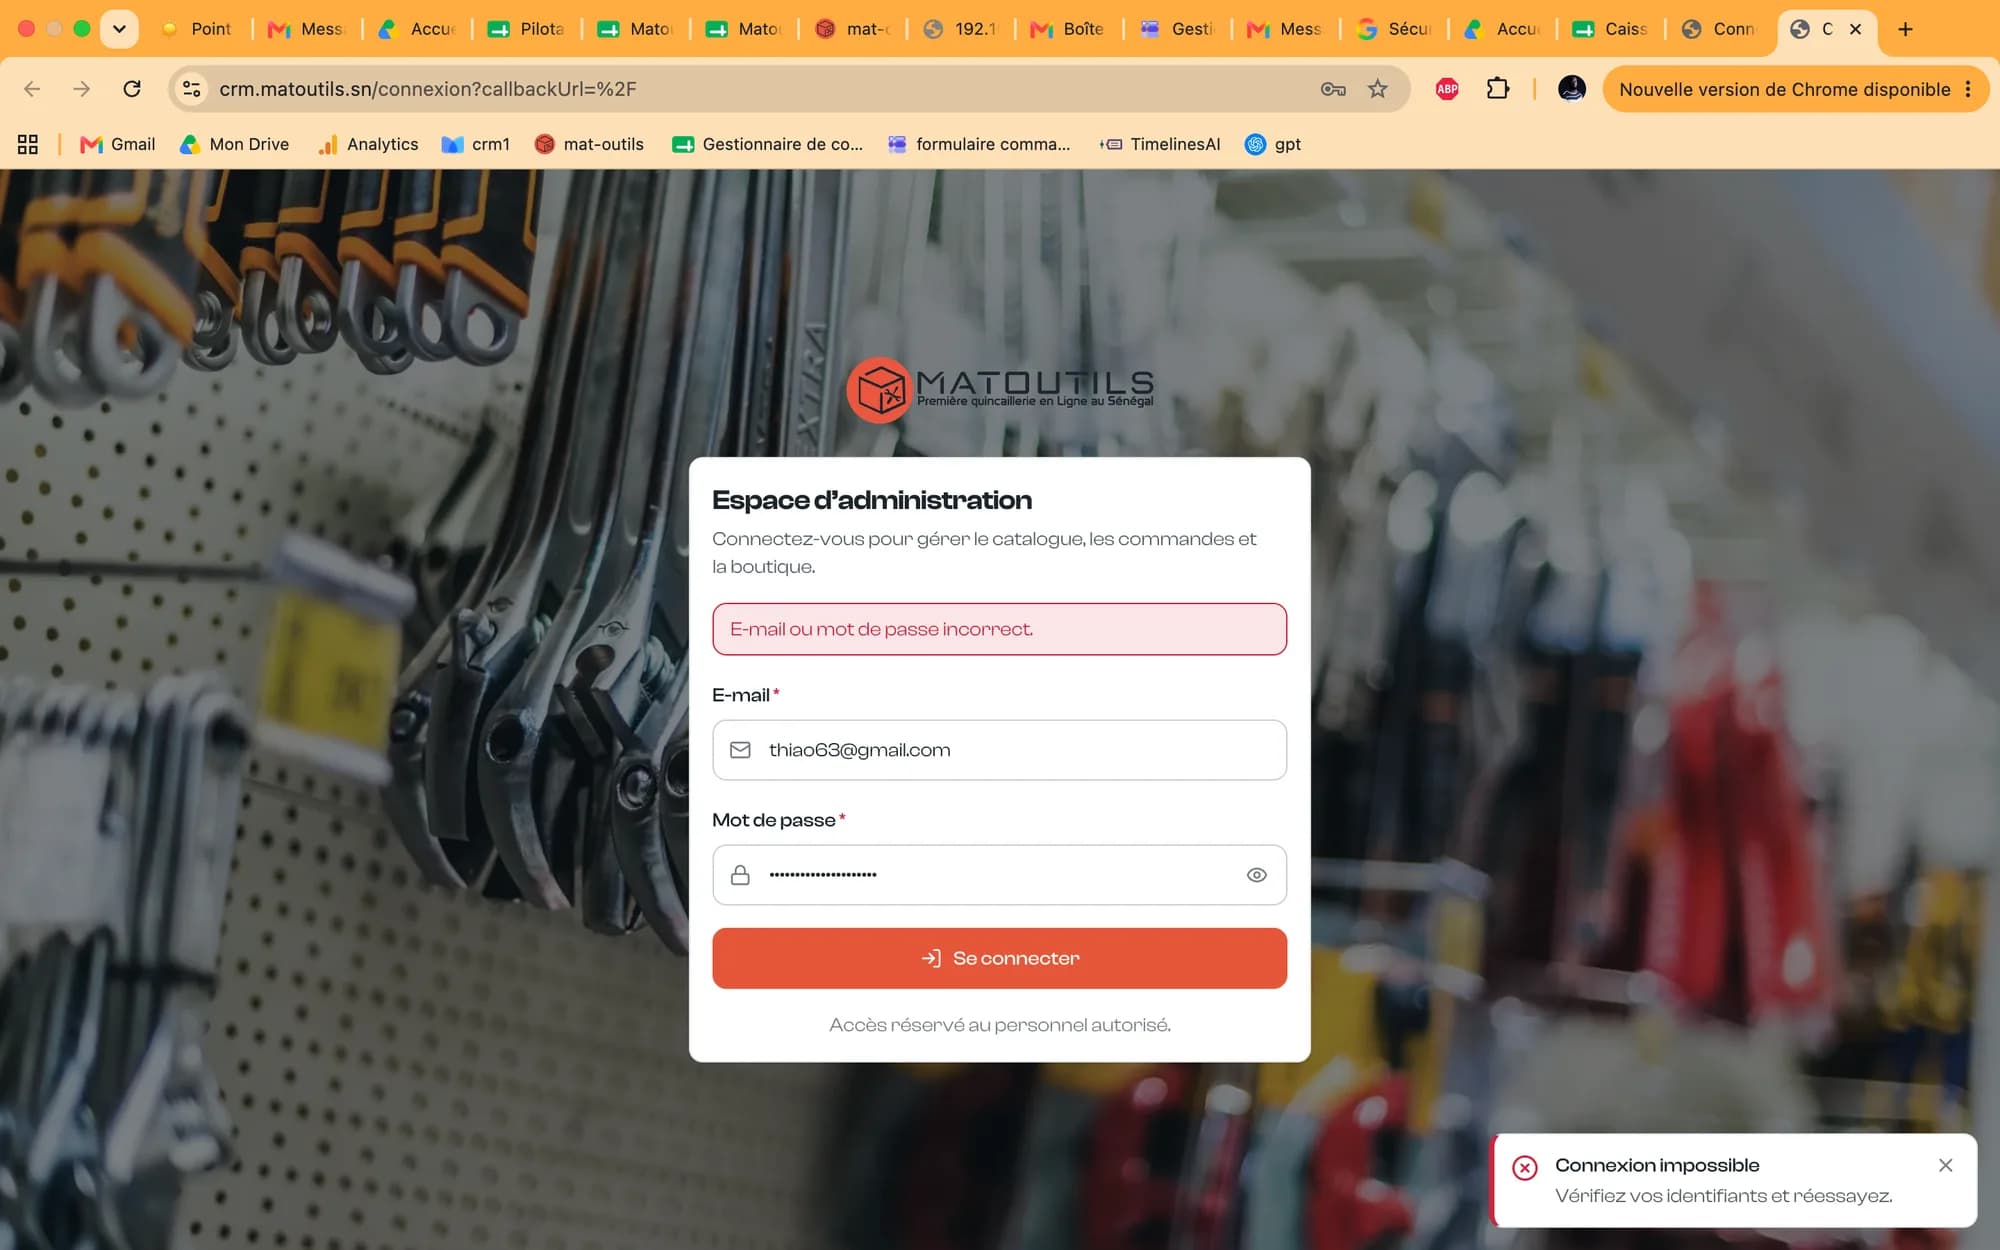Image resolution: width=2000 pixels, height=1250 pixels.
Task: Click the Se connecter button
Action: (999, 958)
